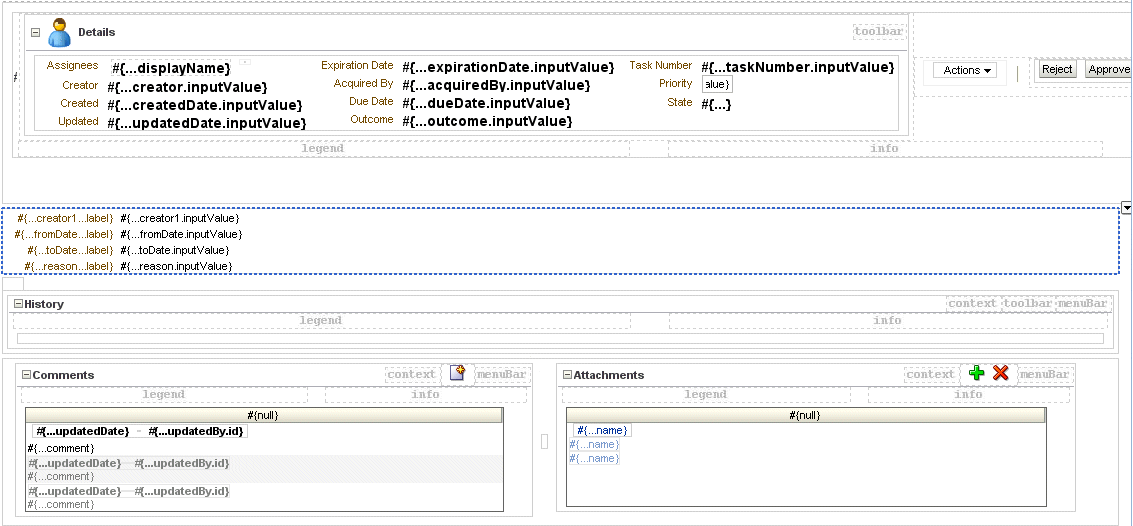Click the Reject button
Image resolution: width=1133 pixels, height=526 pixels.
tap(1057, 69)
